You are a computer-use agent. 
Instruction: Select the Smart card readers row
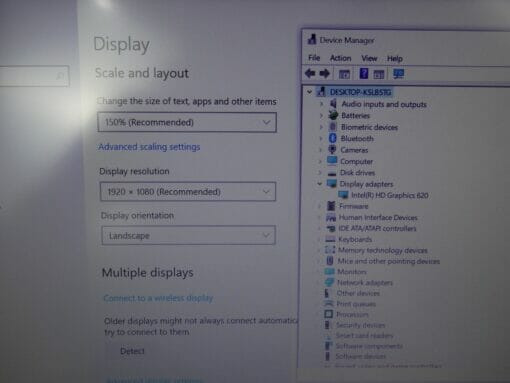pyautogui.click(x=358, y=335)
